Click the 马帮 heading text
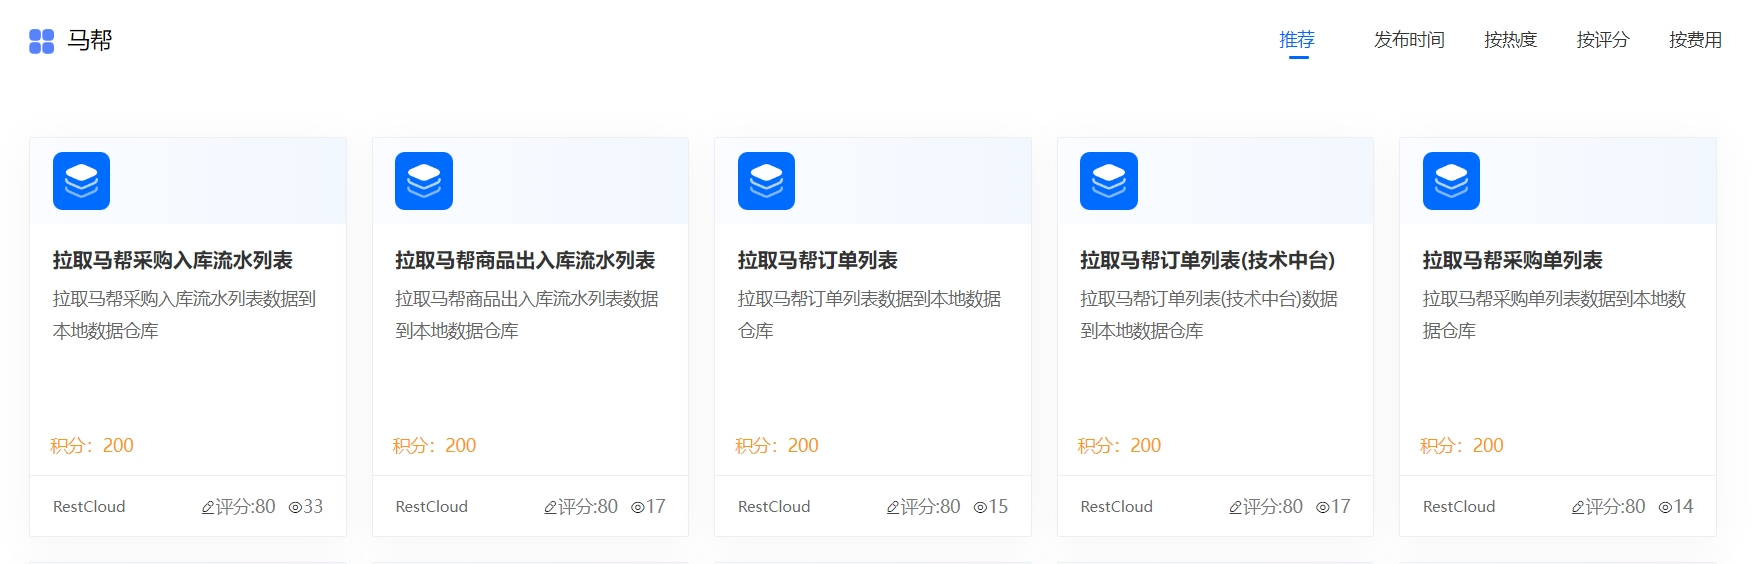Image resolution: width=1761 pixels, height=564 pixels. (90, 40)
